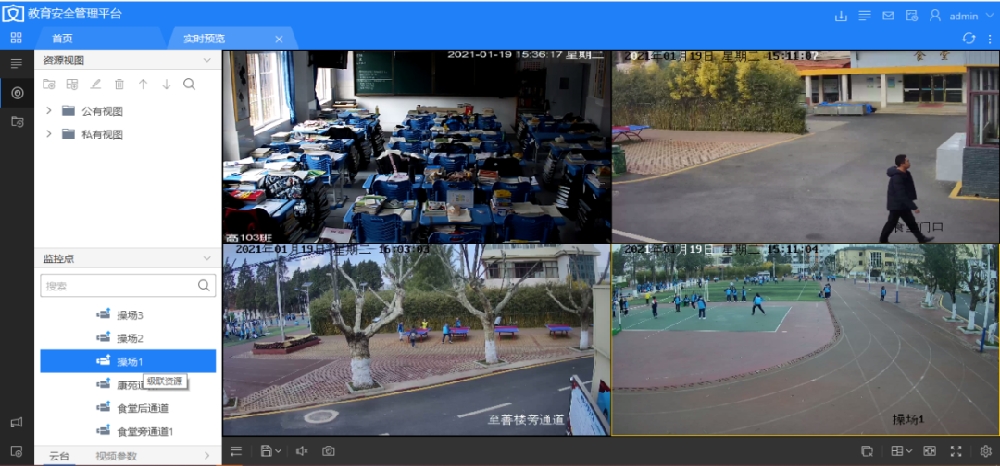Click the refresh icon in tab bar
1000x466 pixels.
click(969, 38)
